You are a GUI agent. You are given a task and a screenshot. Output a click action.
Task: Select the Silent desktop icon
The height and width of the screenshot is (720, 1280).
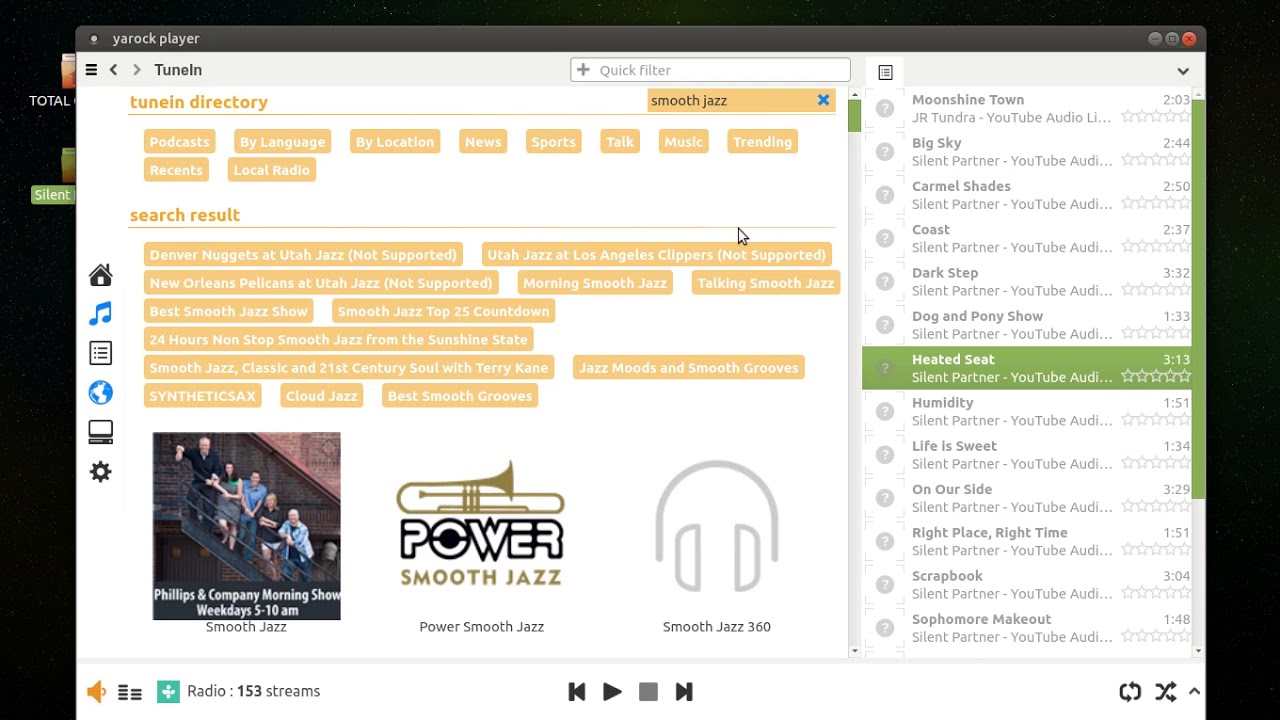(52, 176)
